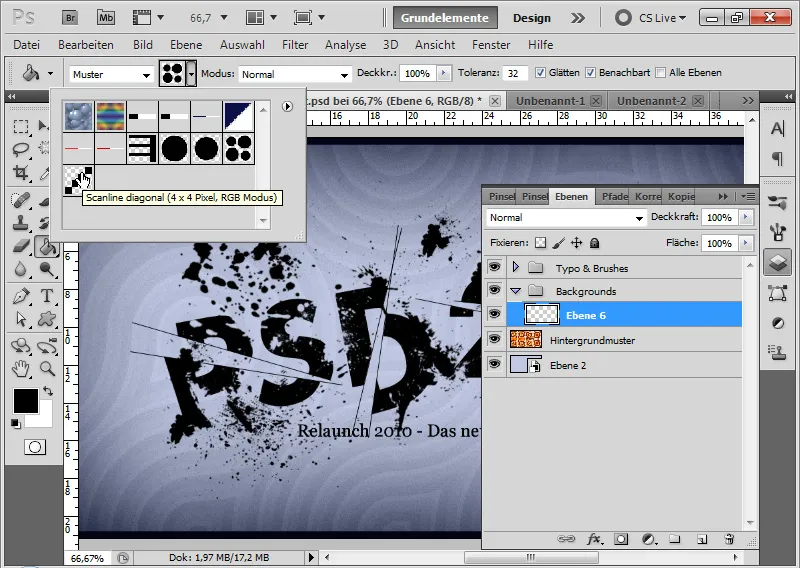Toggle lock transparent pixels icon
The width and height of the screenshot is (800, 568).
click(x=540, y=243)
